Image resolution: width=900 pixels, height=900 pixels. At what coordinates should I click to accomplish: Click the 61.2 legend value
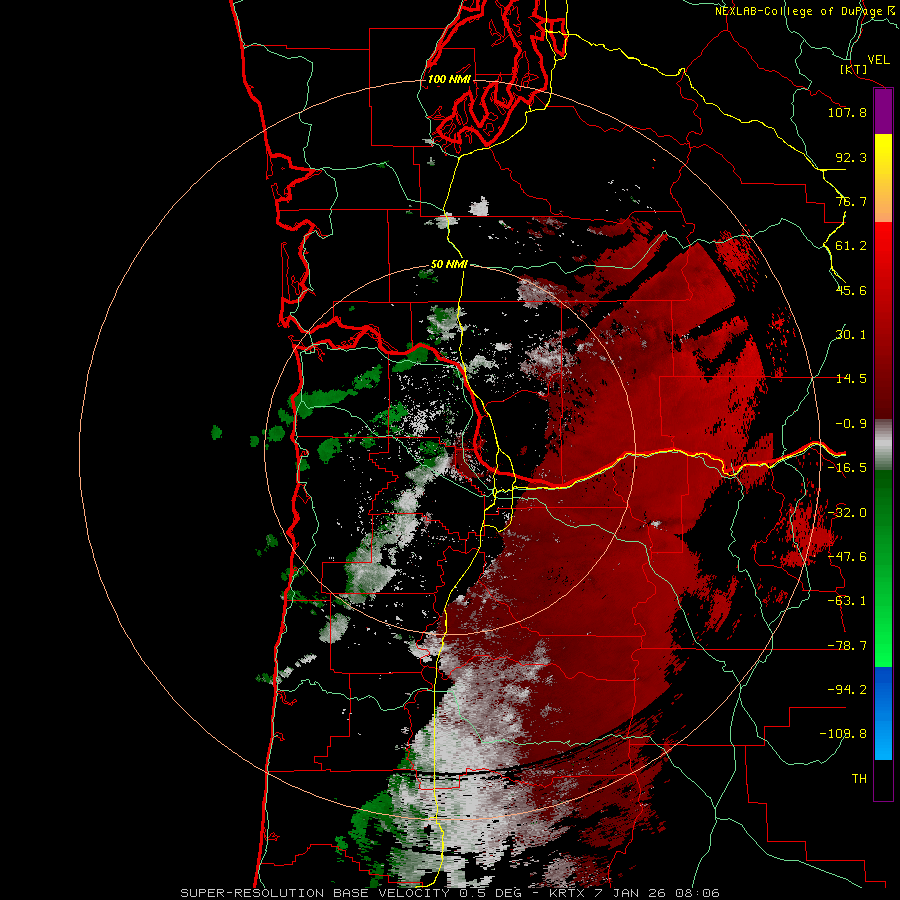click(851, 246)
